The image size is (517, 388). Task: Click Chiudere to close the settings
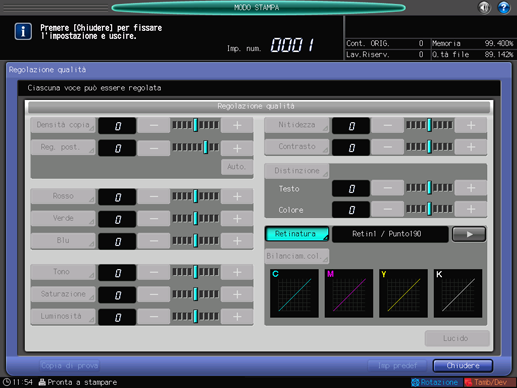click(x=463, y=366)
